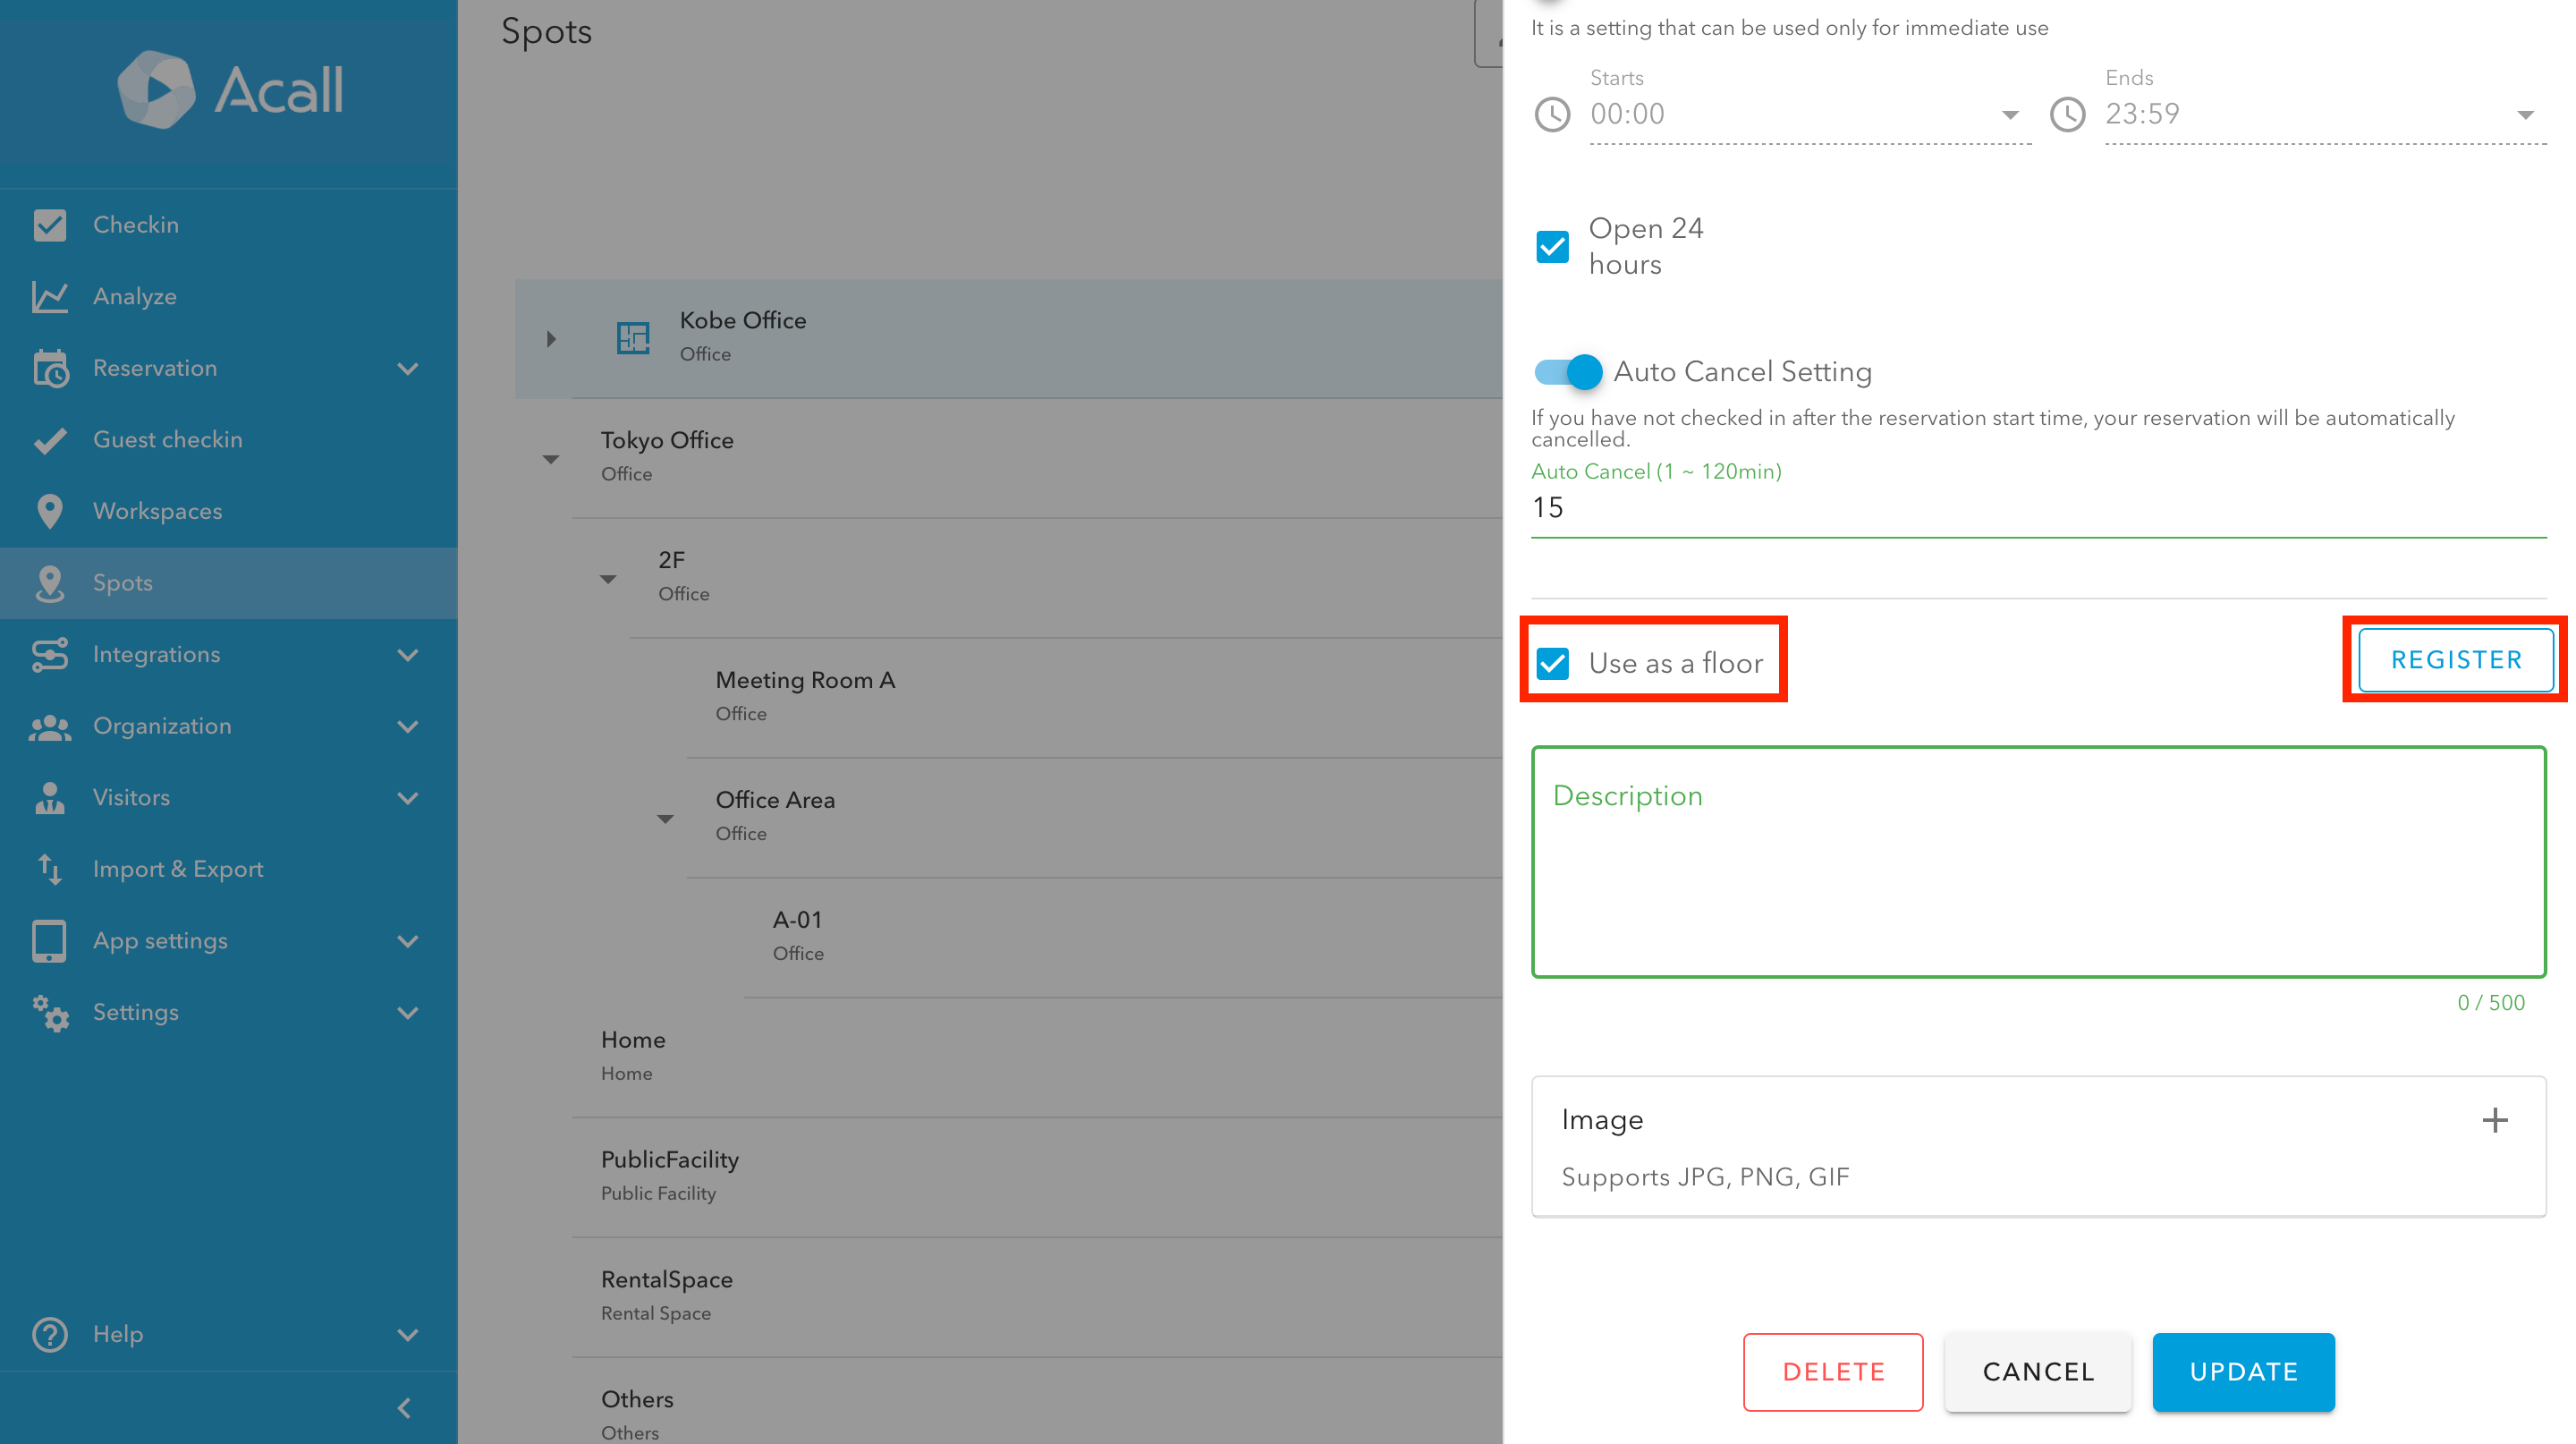
Task: Click the red DELETE button
Action: point(1833,1372)
